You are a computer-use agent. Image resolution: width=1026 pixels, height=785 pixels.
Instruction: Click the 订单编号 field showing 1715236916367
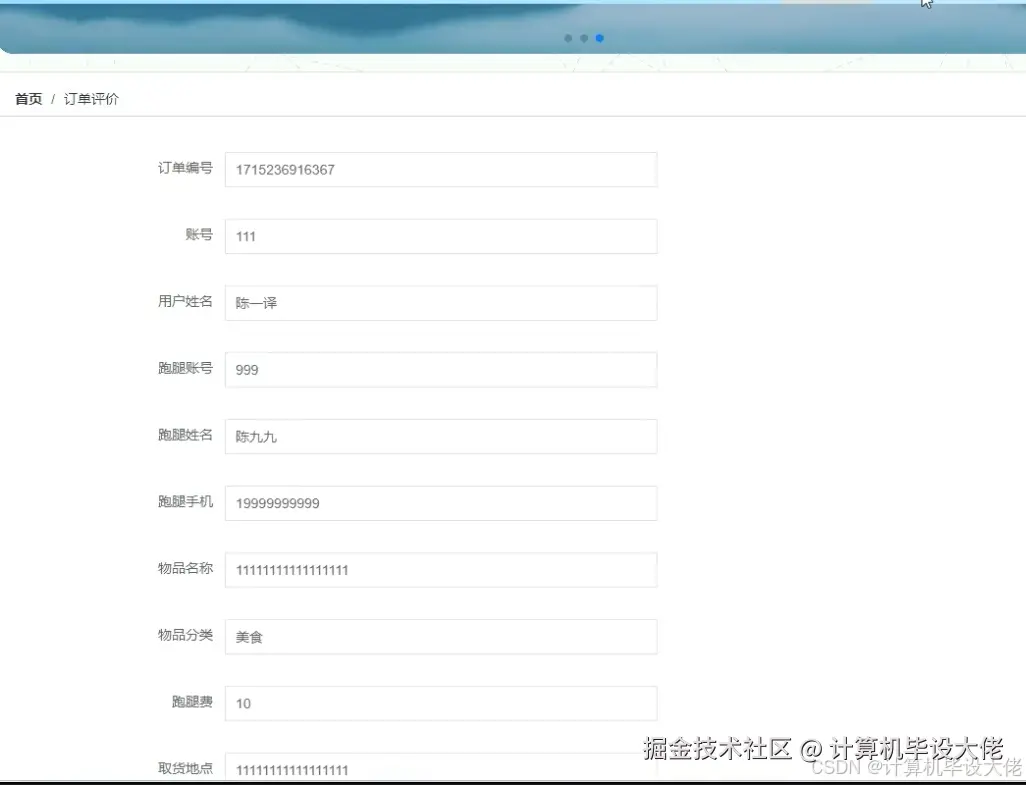pyautogui.click(x=440, y=169)
